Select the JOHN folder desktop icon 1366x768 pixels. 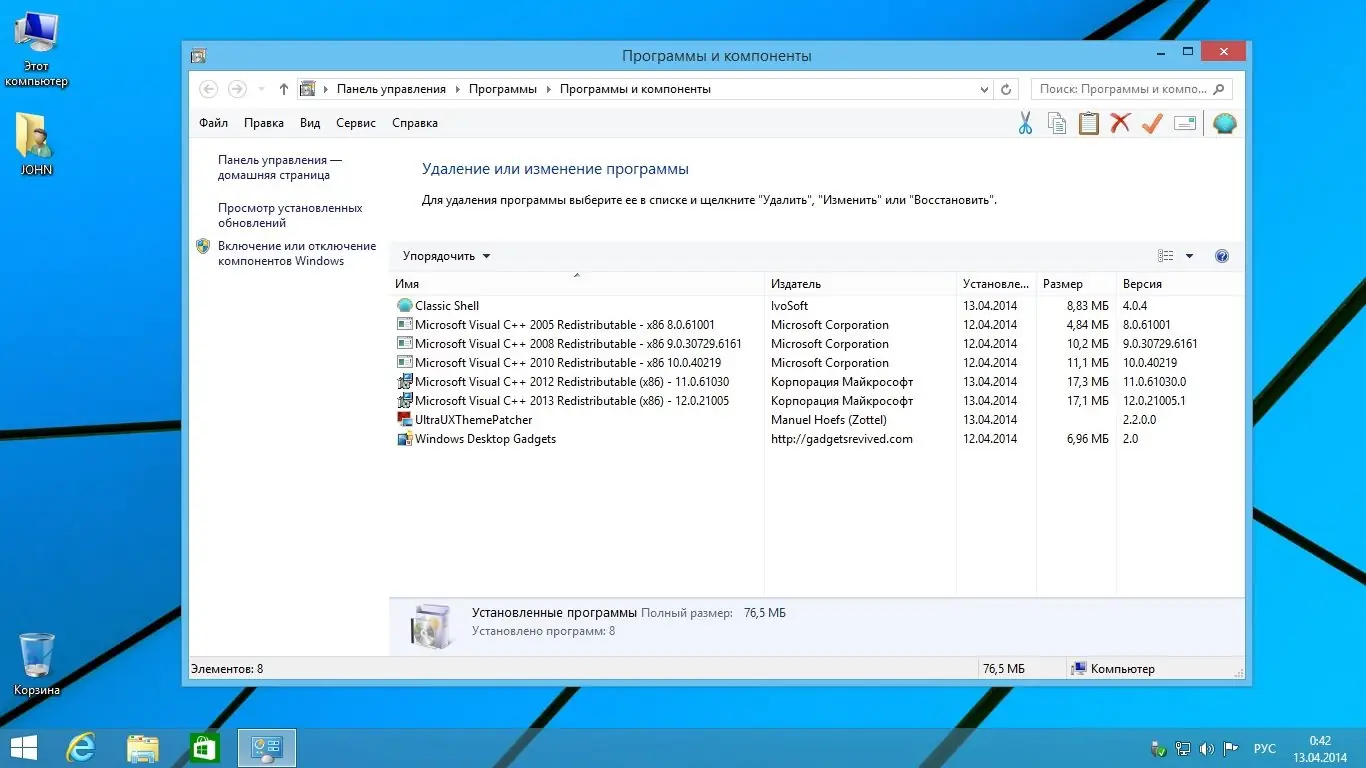click(36, 144)
